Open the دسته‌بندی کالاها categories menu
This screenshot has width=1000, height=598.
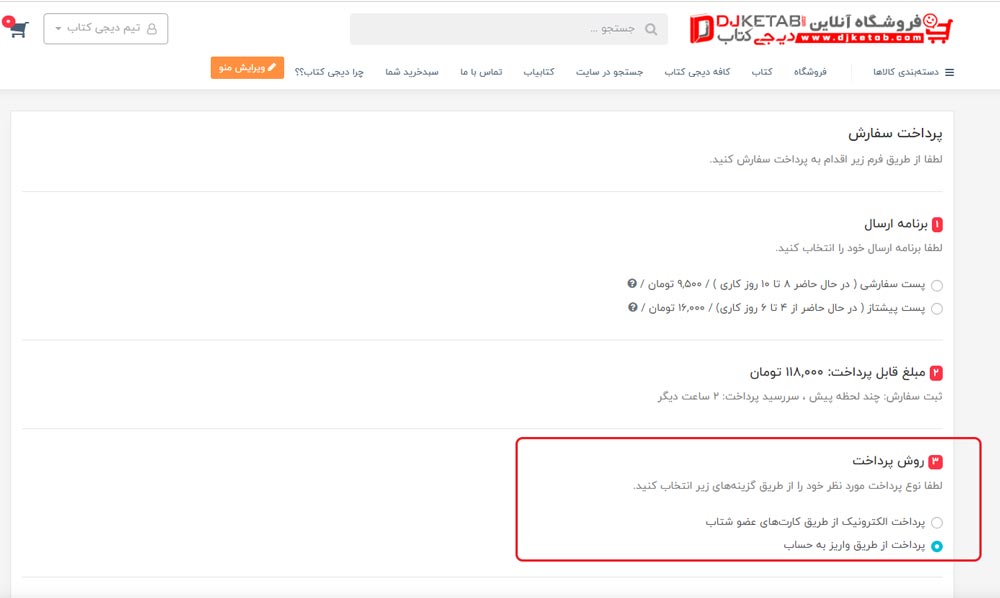click(x=913, y=72)
